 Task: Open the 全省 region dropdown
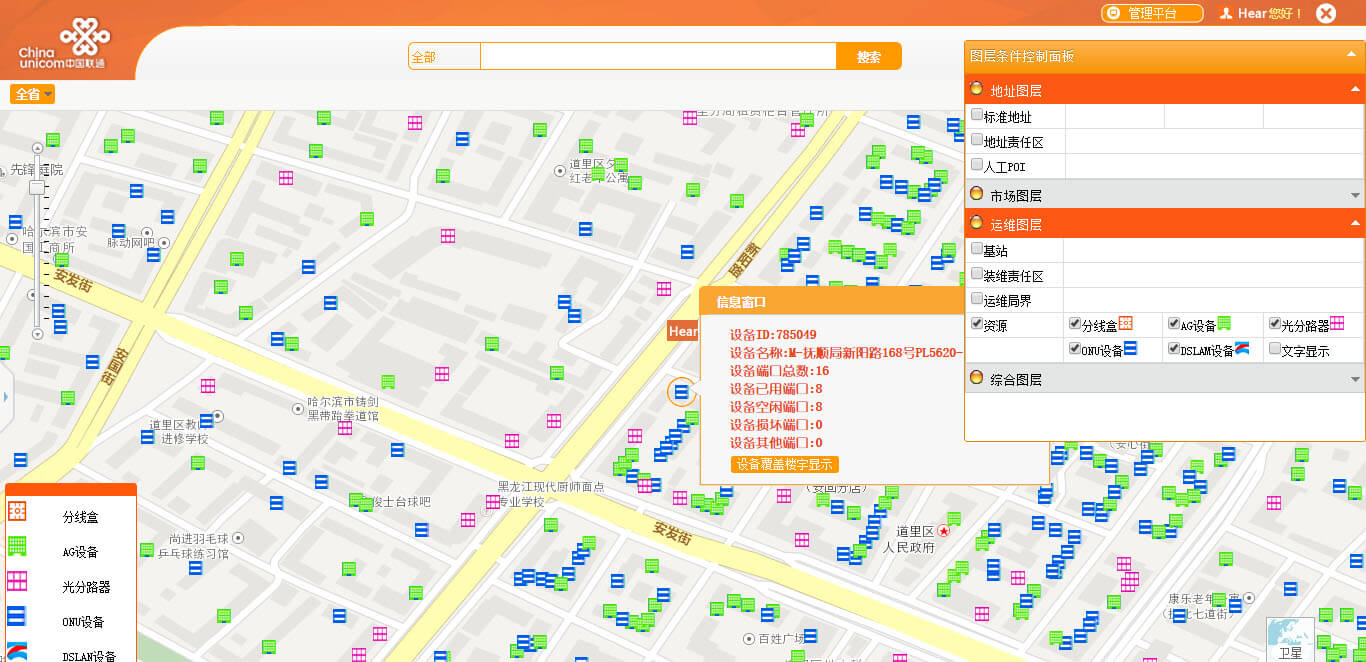[32, 94]
